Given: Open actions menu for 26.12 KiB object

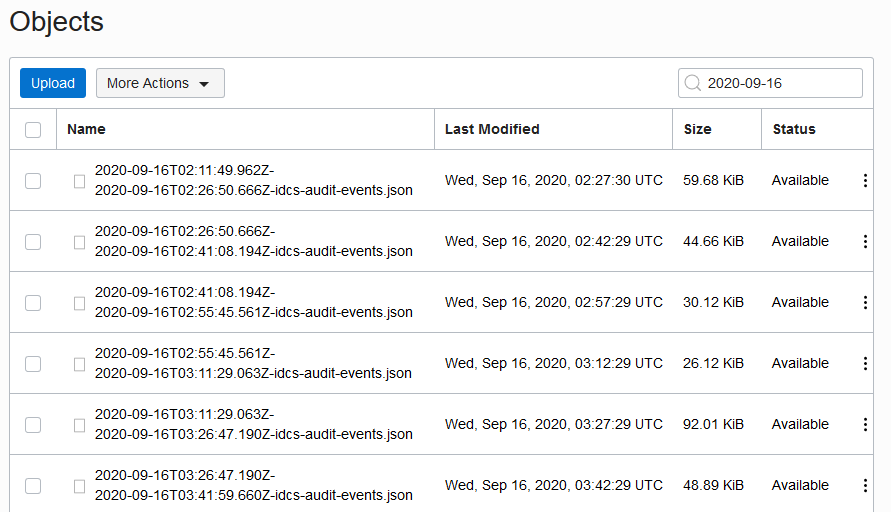Looking at the screenshot, I should 865,364.
